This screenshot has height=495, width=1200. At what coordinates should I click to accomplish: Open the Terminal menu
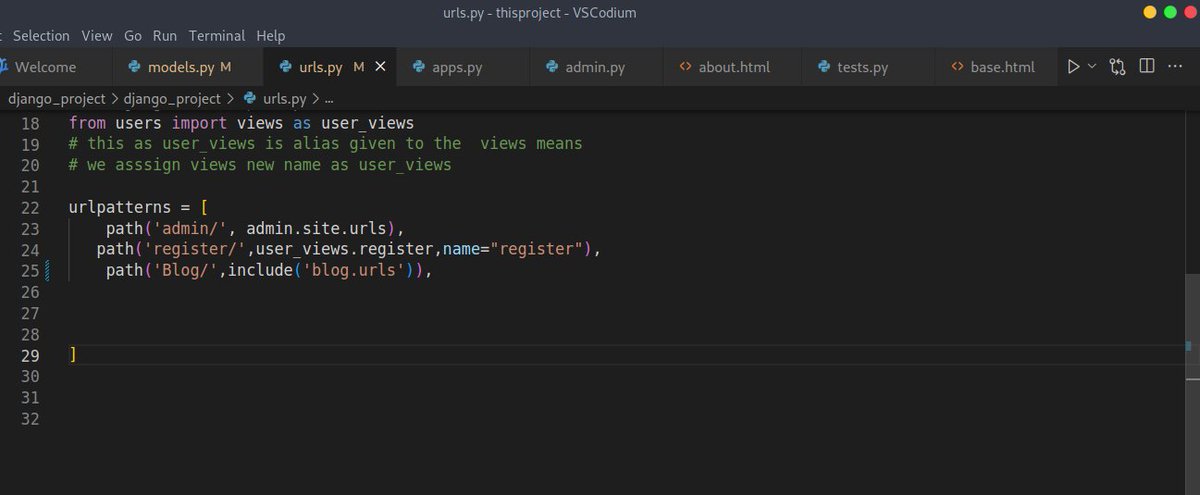pos(217,35)
